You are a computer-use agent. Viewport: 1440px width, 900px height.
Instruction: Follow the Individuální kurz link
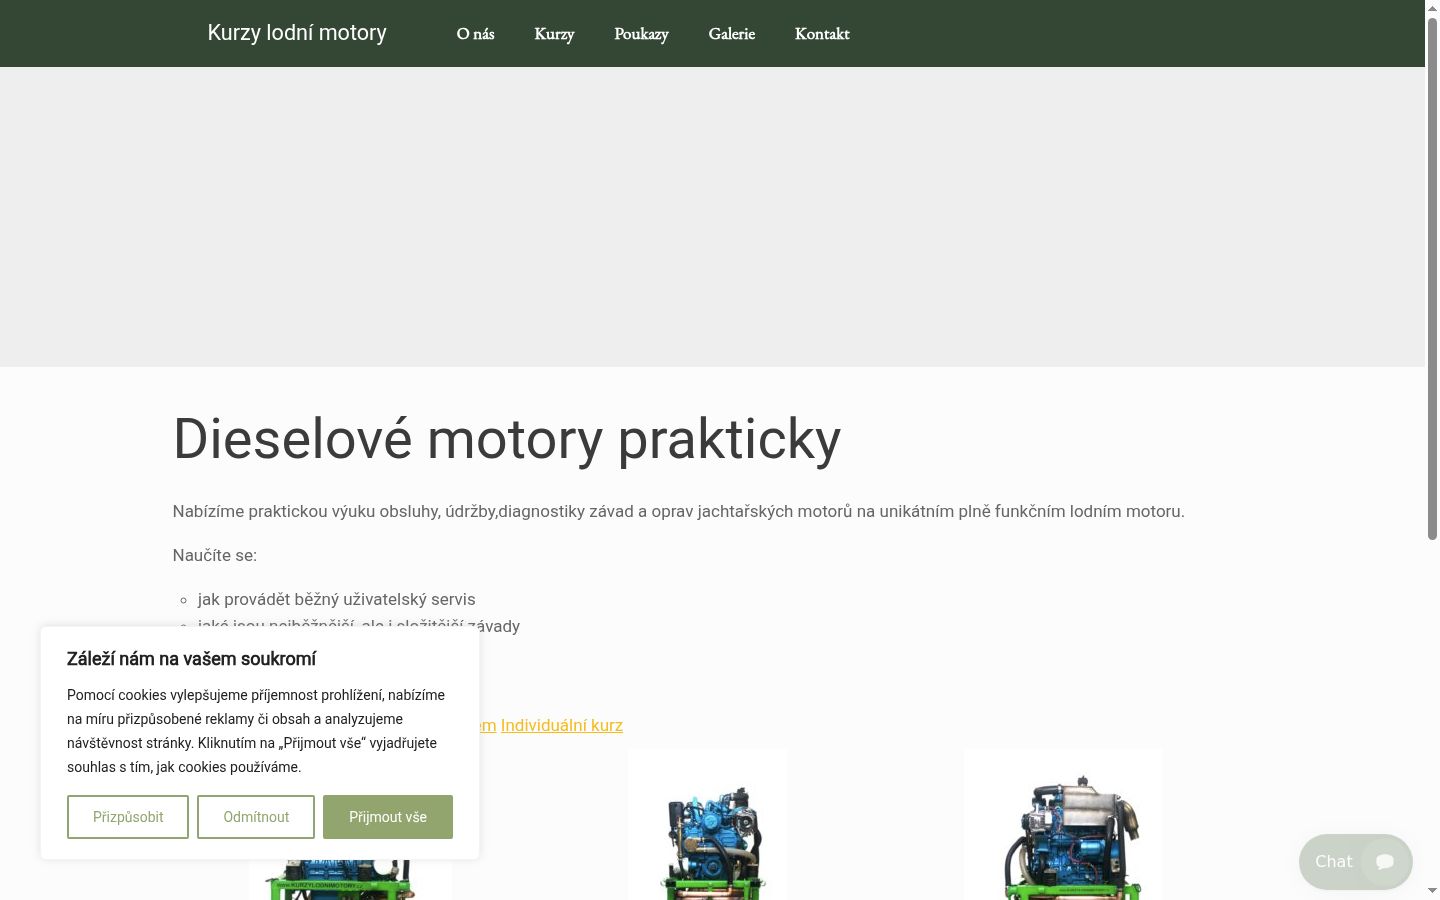tap(562, 725)
